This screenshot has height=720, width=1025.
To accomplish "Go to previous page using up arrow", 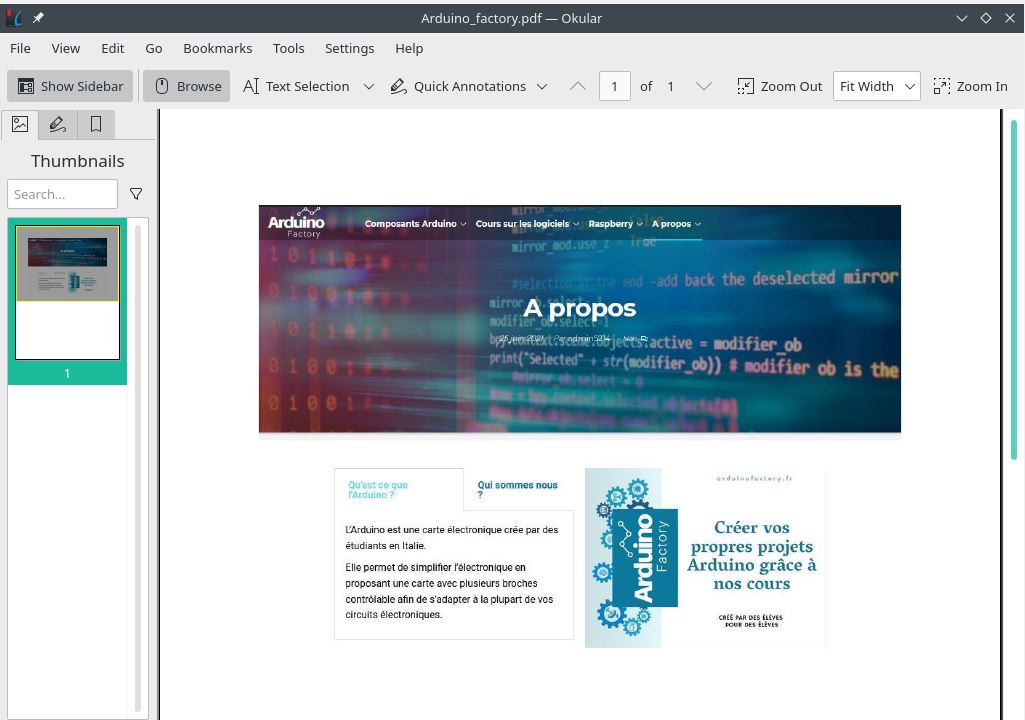I will (577, 86).
